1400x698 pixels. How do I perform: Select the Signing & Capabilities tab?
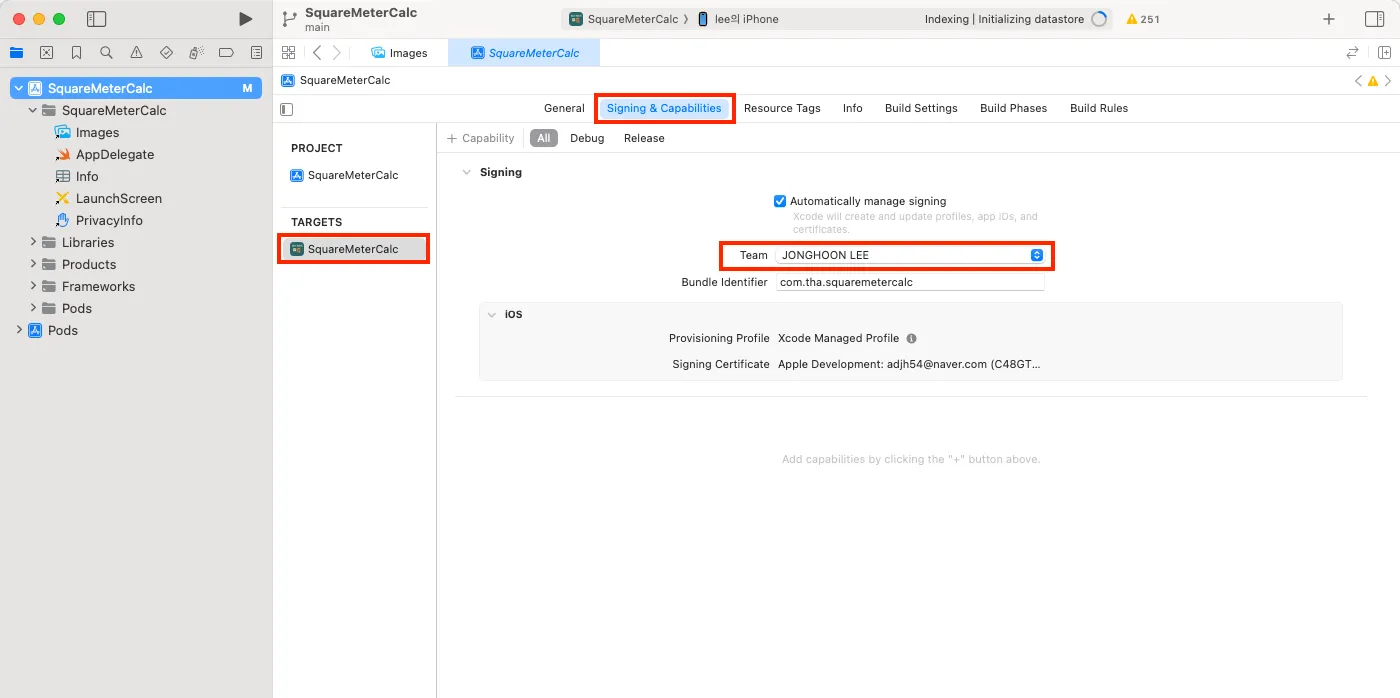[664, 108]
